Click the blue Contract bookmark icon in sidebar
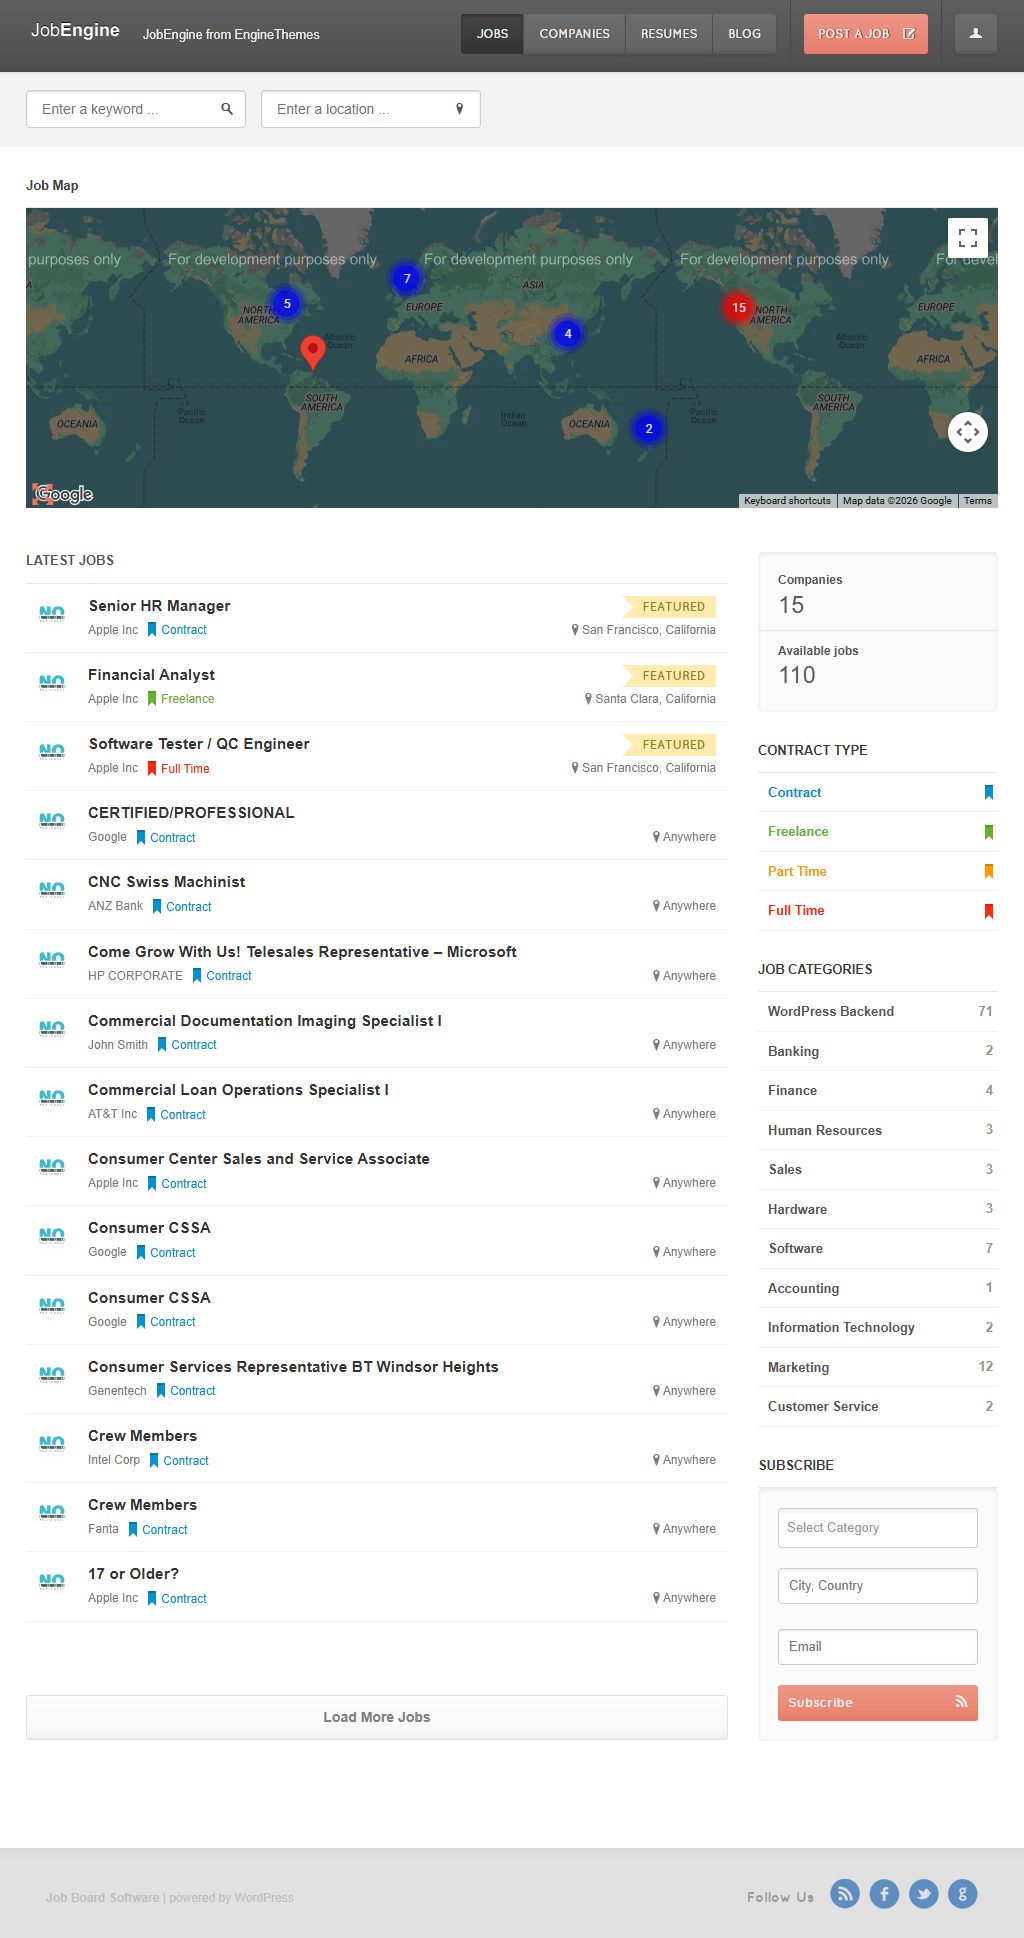Image resolution: width=1024 pixels, height=1938 pixels. tap(989, 792)
